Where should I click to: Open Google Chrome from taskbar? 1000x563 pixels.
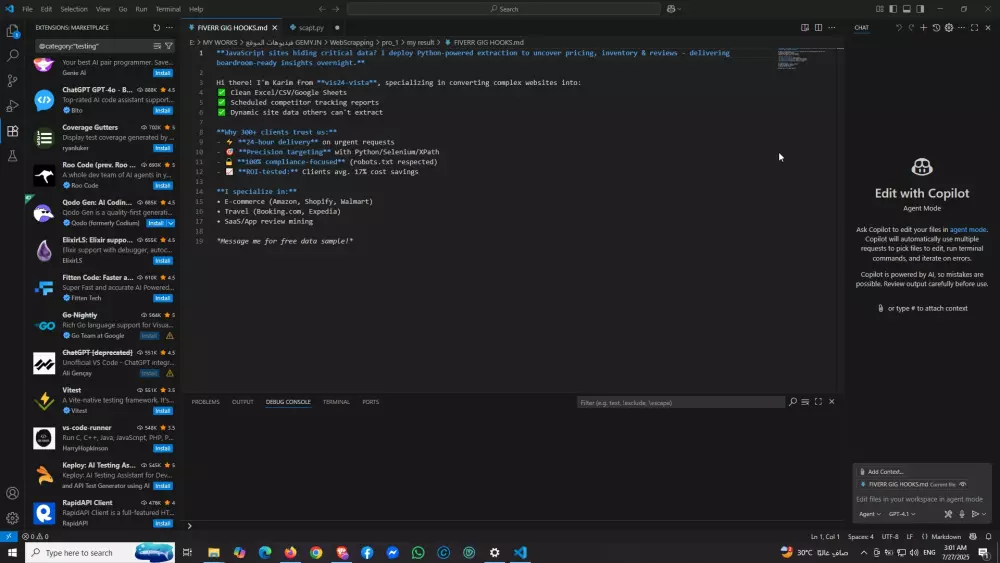316,552
